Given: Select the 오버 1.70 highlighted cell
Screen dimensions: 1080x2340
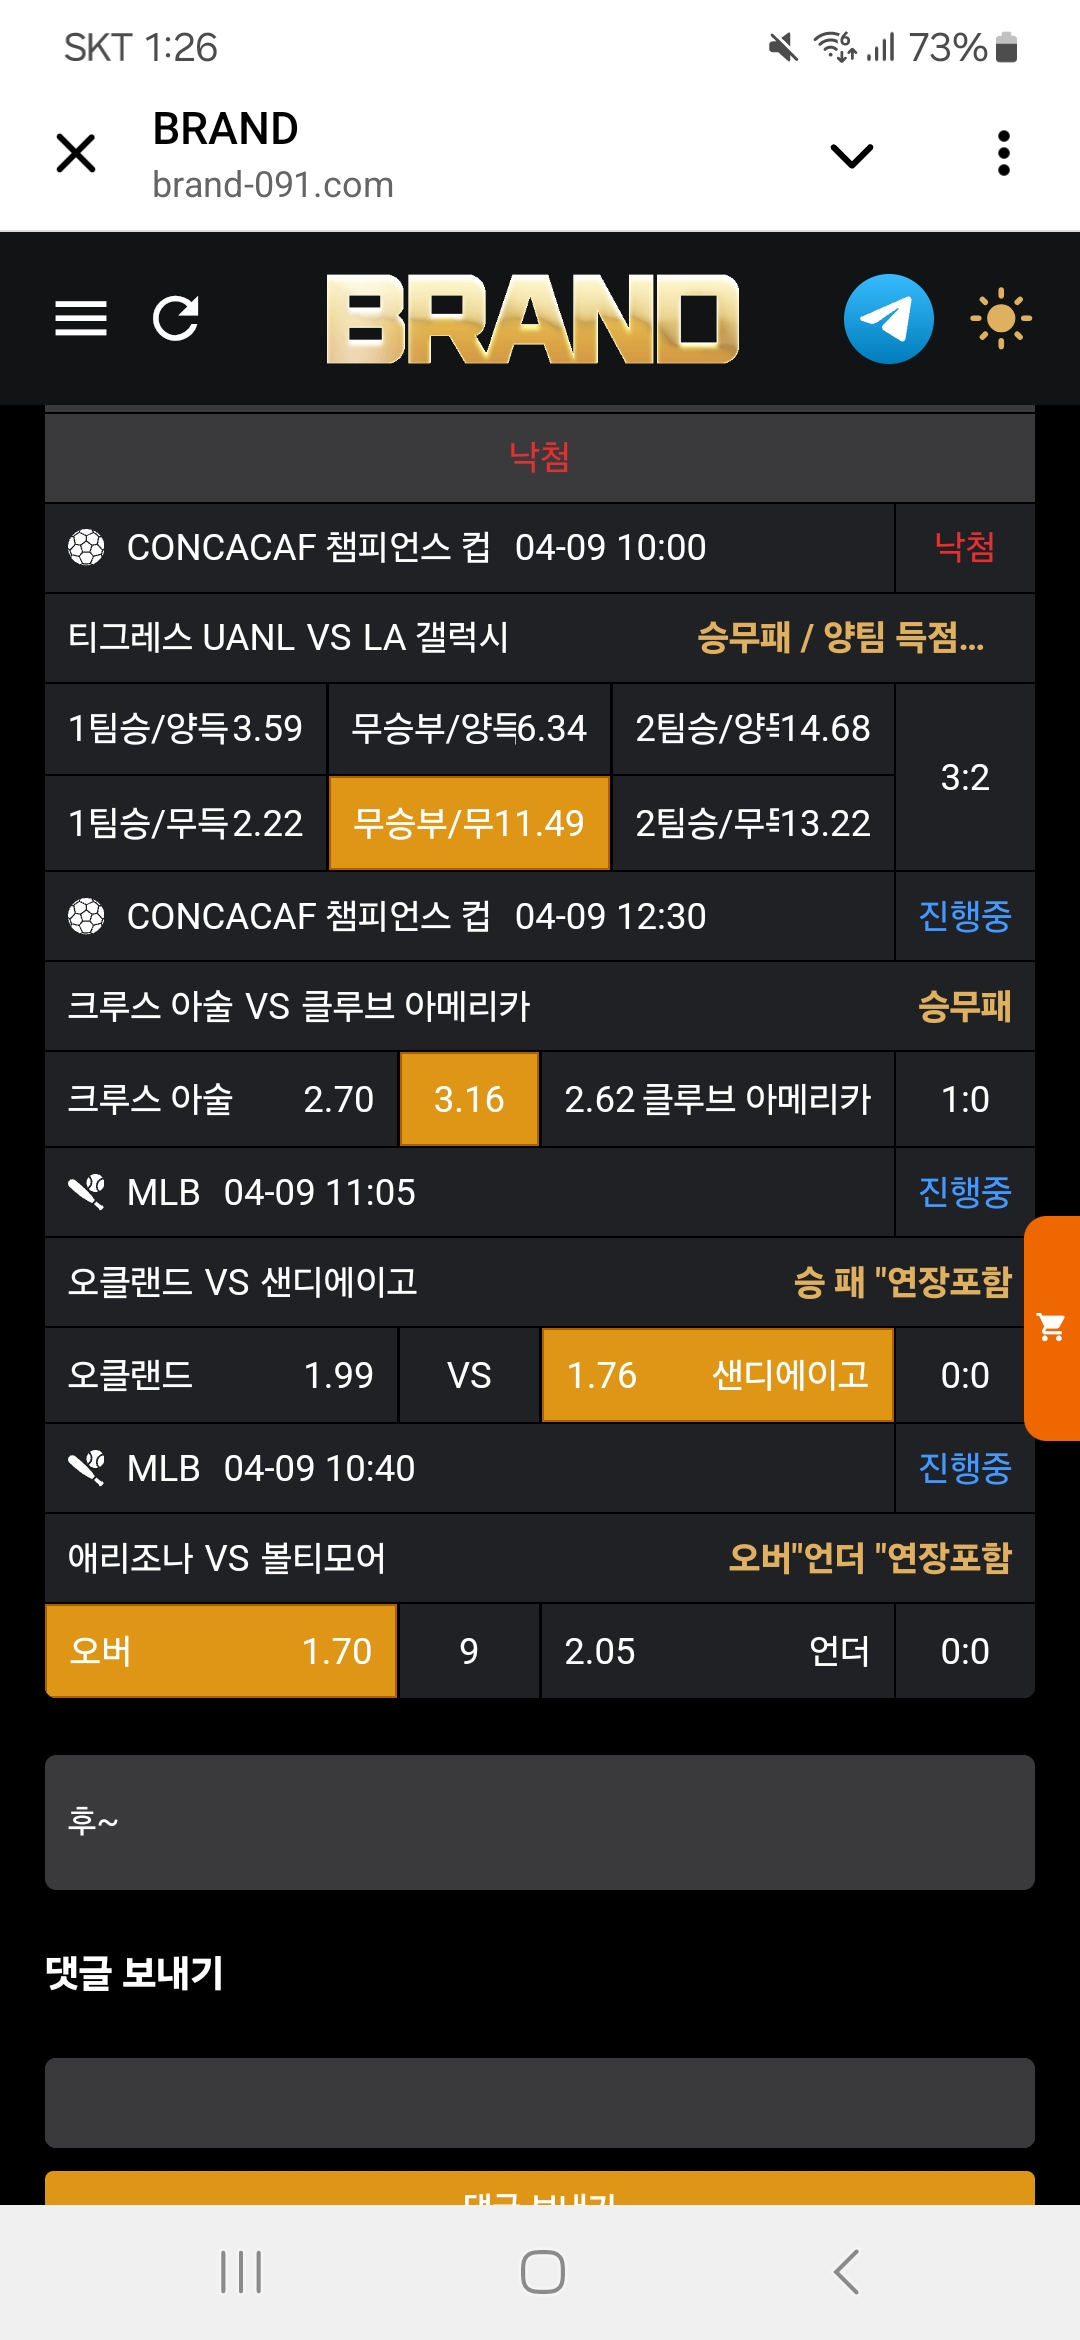Looking at the screenshot, I should pyautogui.click(x=221, y=1651).
